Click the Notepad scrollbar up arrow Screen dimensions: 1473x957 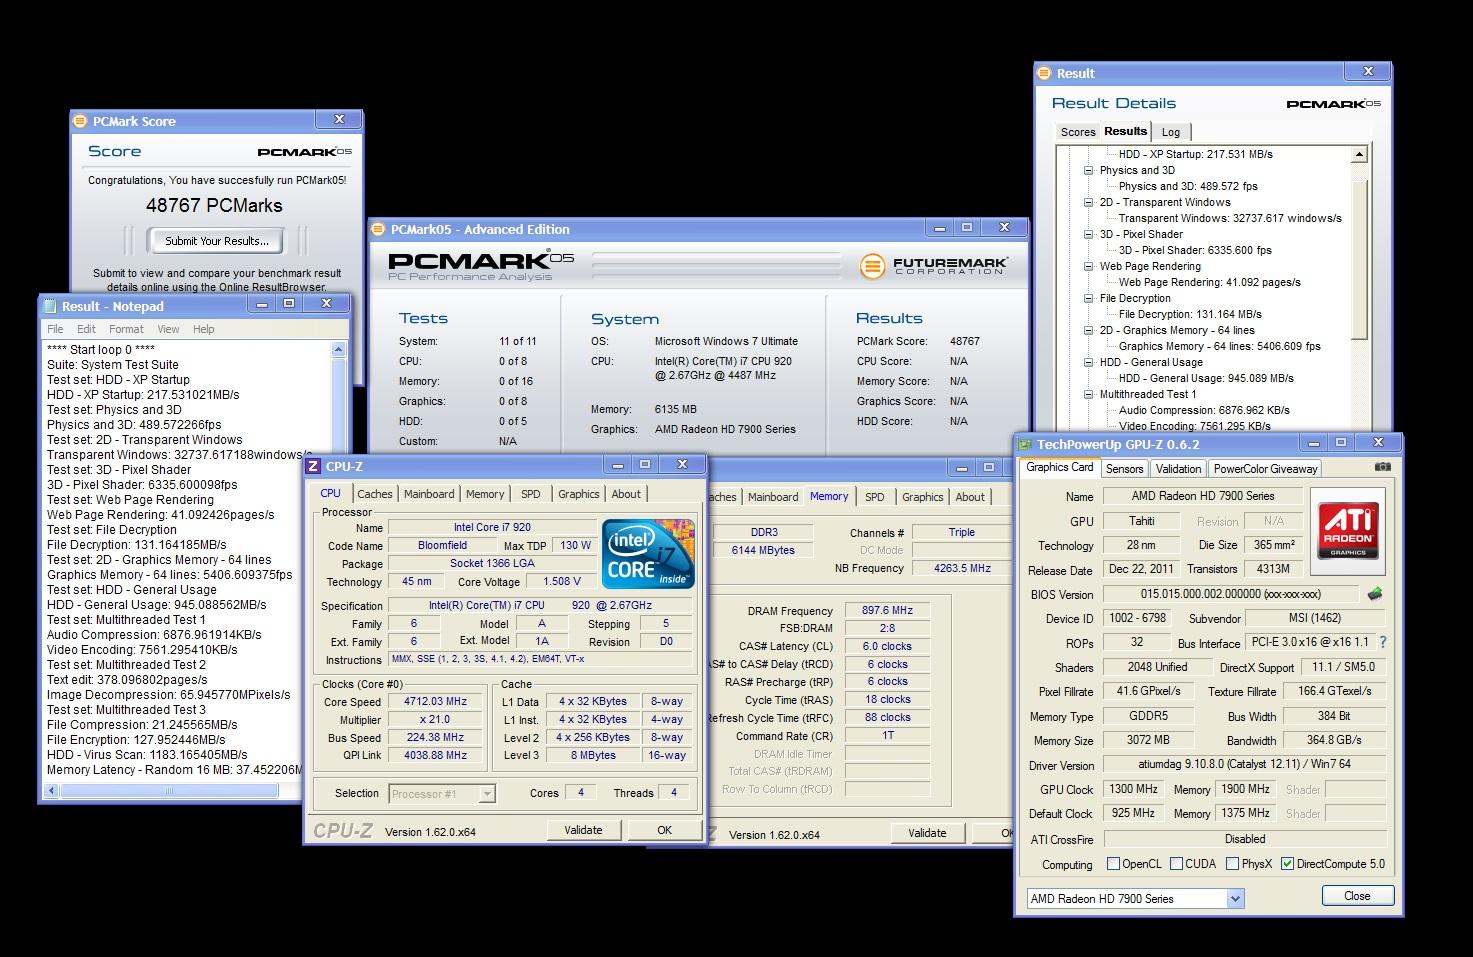click(x=338, y=350)
